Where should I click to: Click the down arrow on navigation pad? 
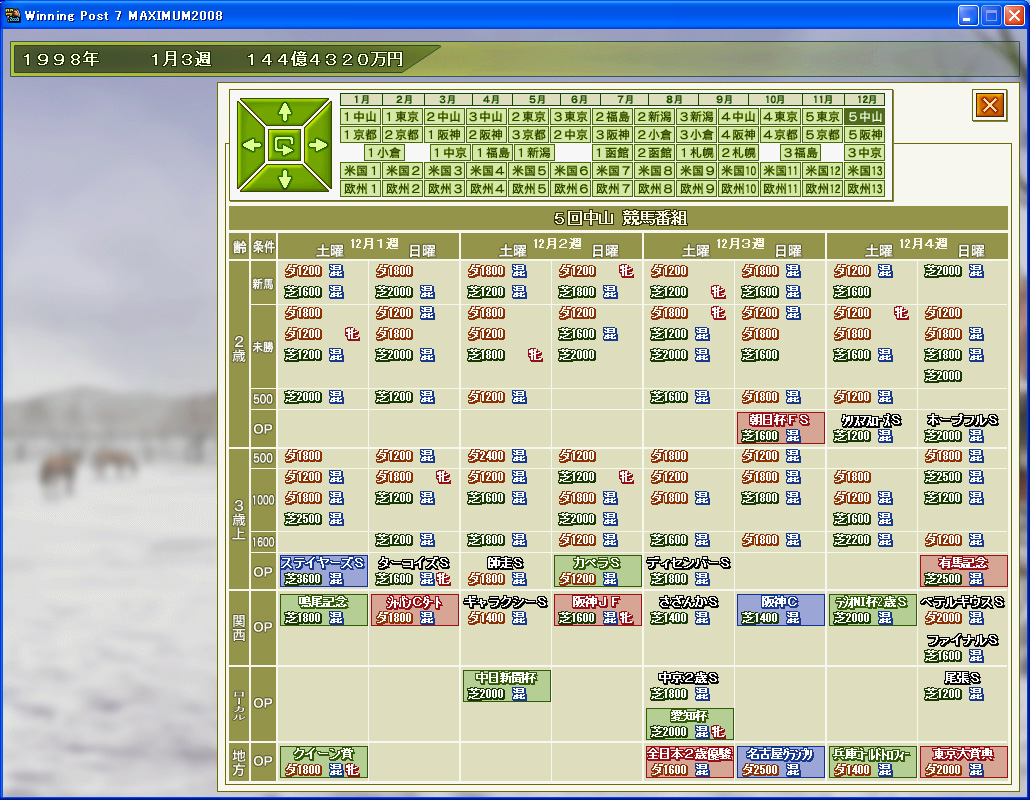click(x=285, y=178)
